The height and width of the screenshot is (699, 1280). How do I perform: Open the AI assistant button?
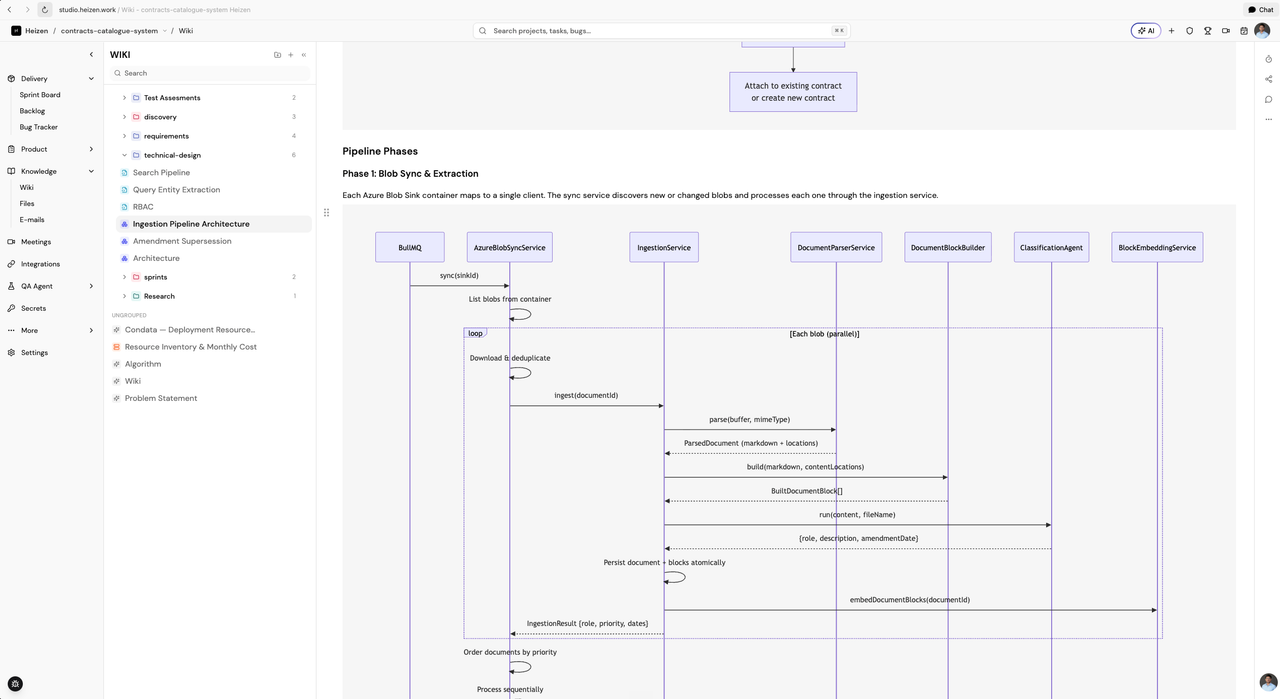[1146, 31]
